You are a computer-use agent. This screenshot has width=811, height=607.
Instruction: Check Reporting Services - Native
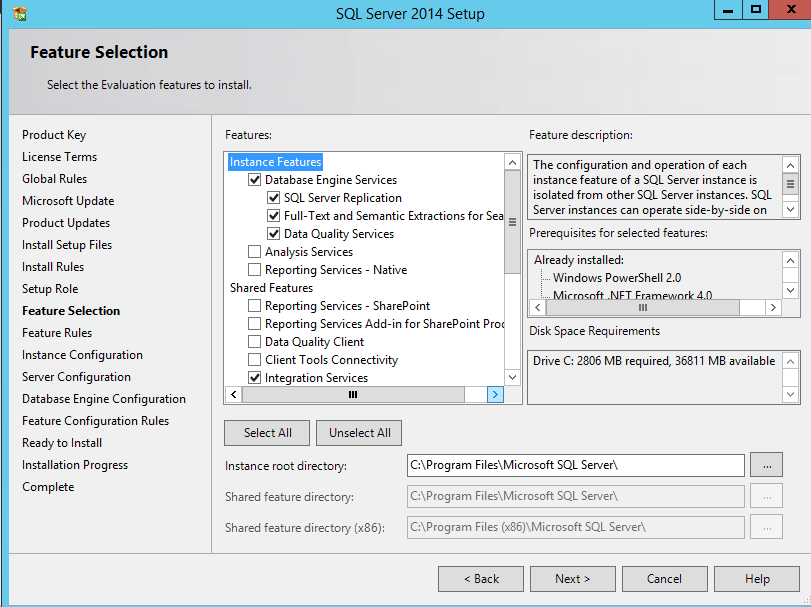pos(252,269)
